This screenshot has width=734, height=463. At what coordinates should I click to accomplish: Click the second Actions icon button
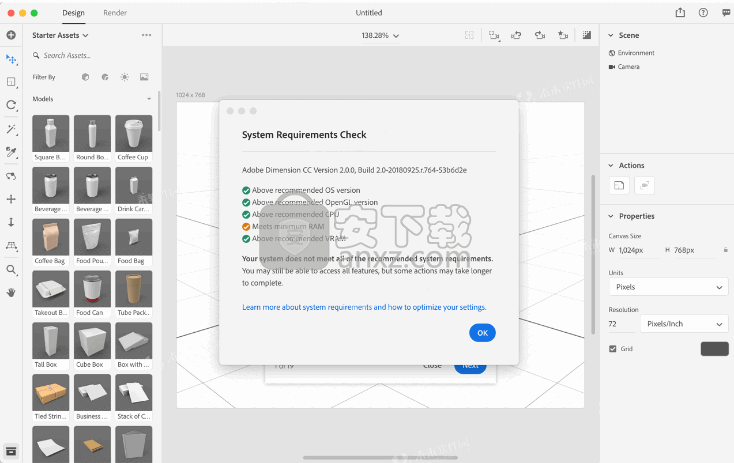point(644,185)
